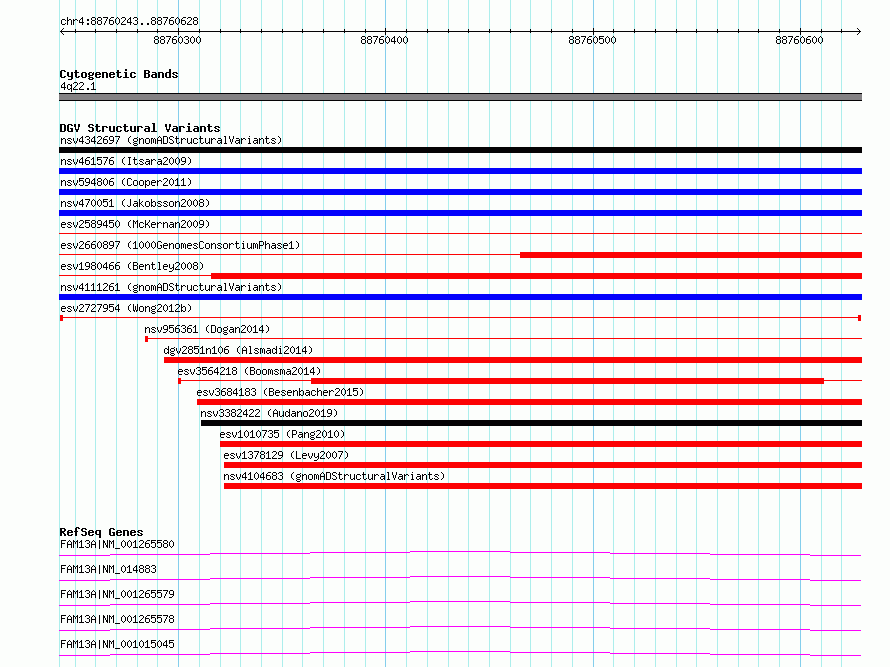Click the black bar of nsv3382422
Viewport: 890px width, 667px height.
click(531, 423)
